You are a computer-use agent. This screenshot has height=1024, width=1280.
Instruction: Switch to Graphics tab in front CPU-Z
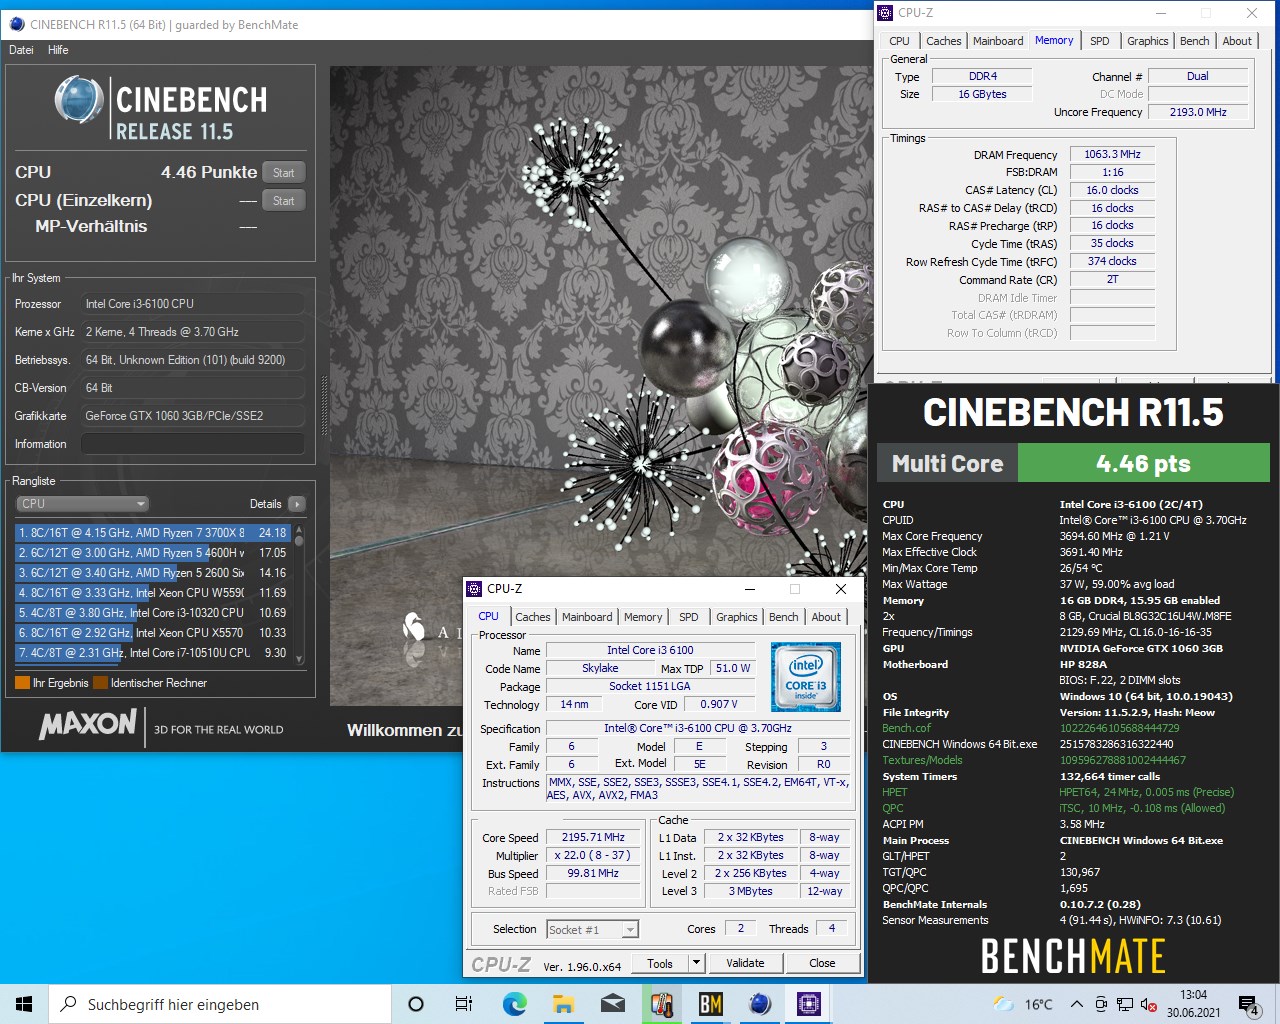[737, 617]
